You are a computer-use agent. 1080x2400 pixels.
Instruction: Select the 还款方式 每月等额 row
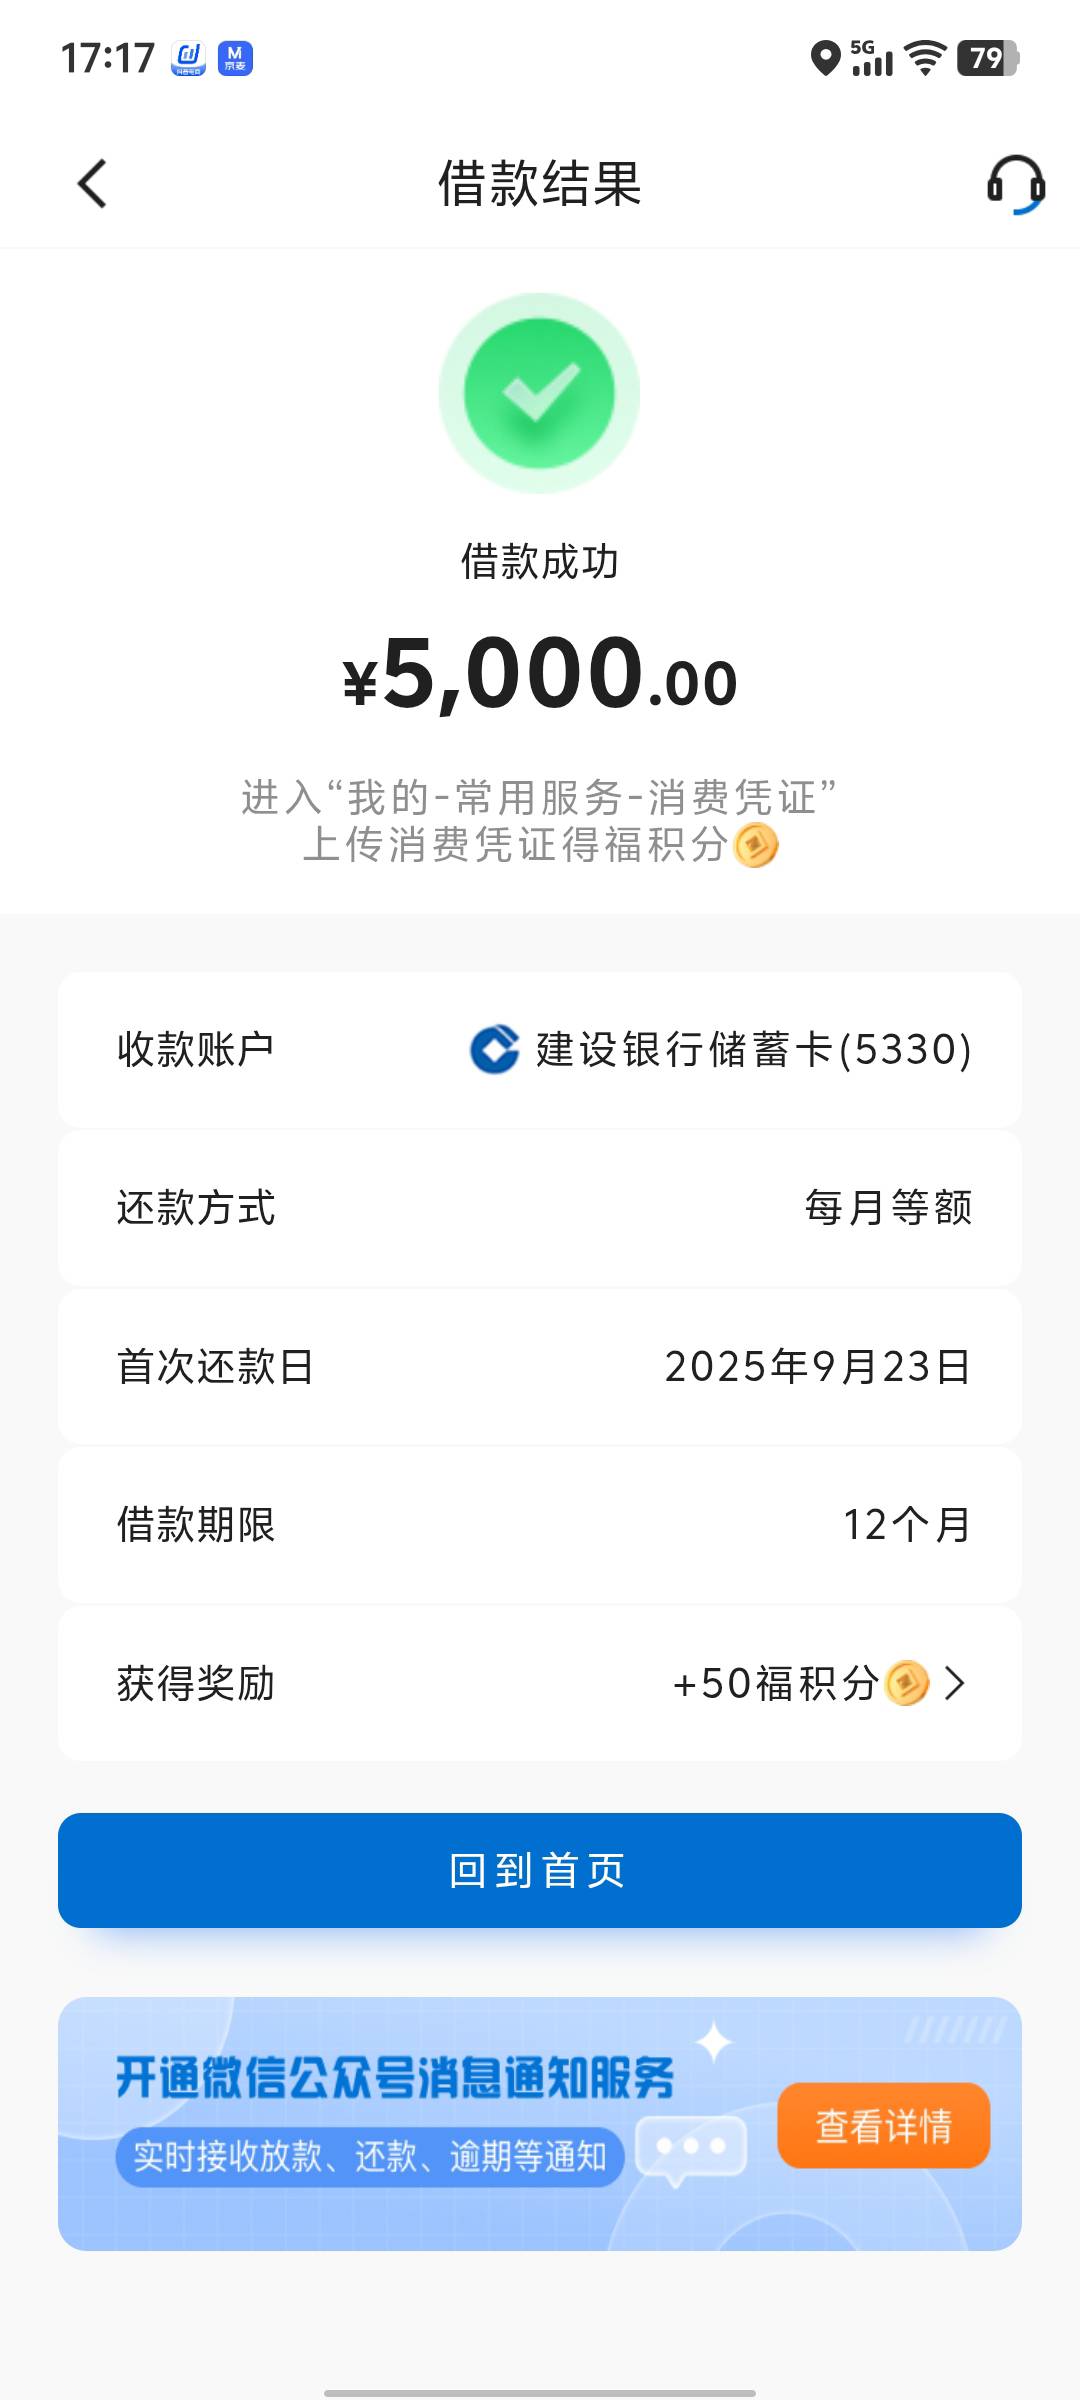pyautogui.click(x=540, y=1208)
